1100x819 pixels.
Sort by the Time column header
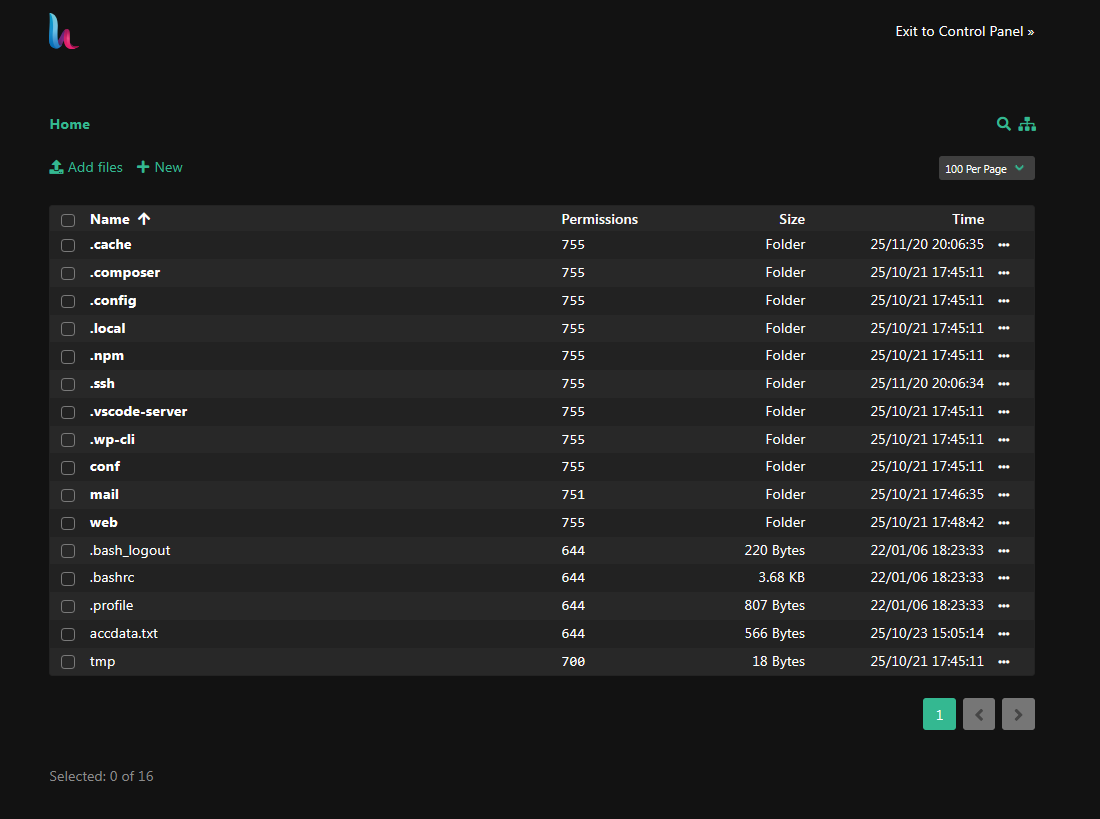pos(967,219)
